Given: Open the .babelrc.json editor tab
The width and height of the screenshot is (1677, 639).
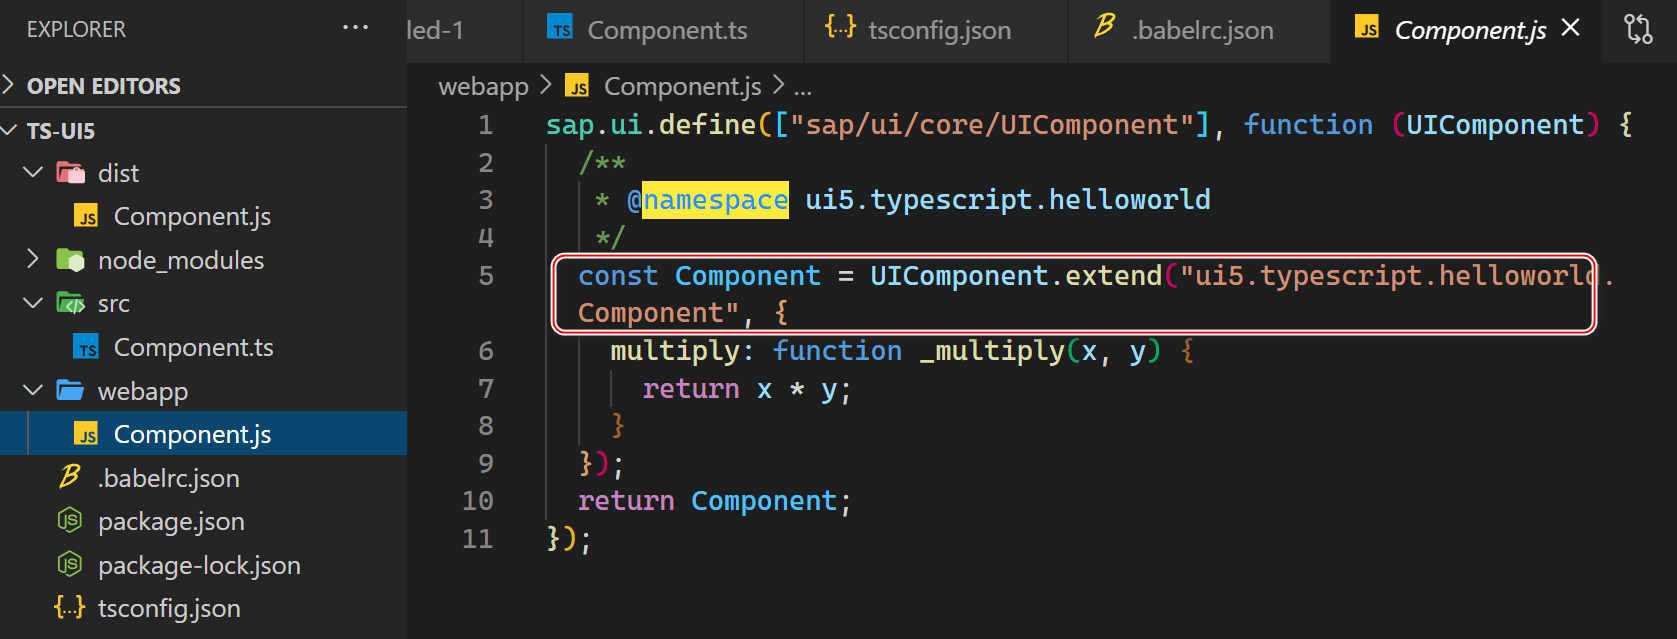Looking at the screenshot, I should (x=1202, y=31).
